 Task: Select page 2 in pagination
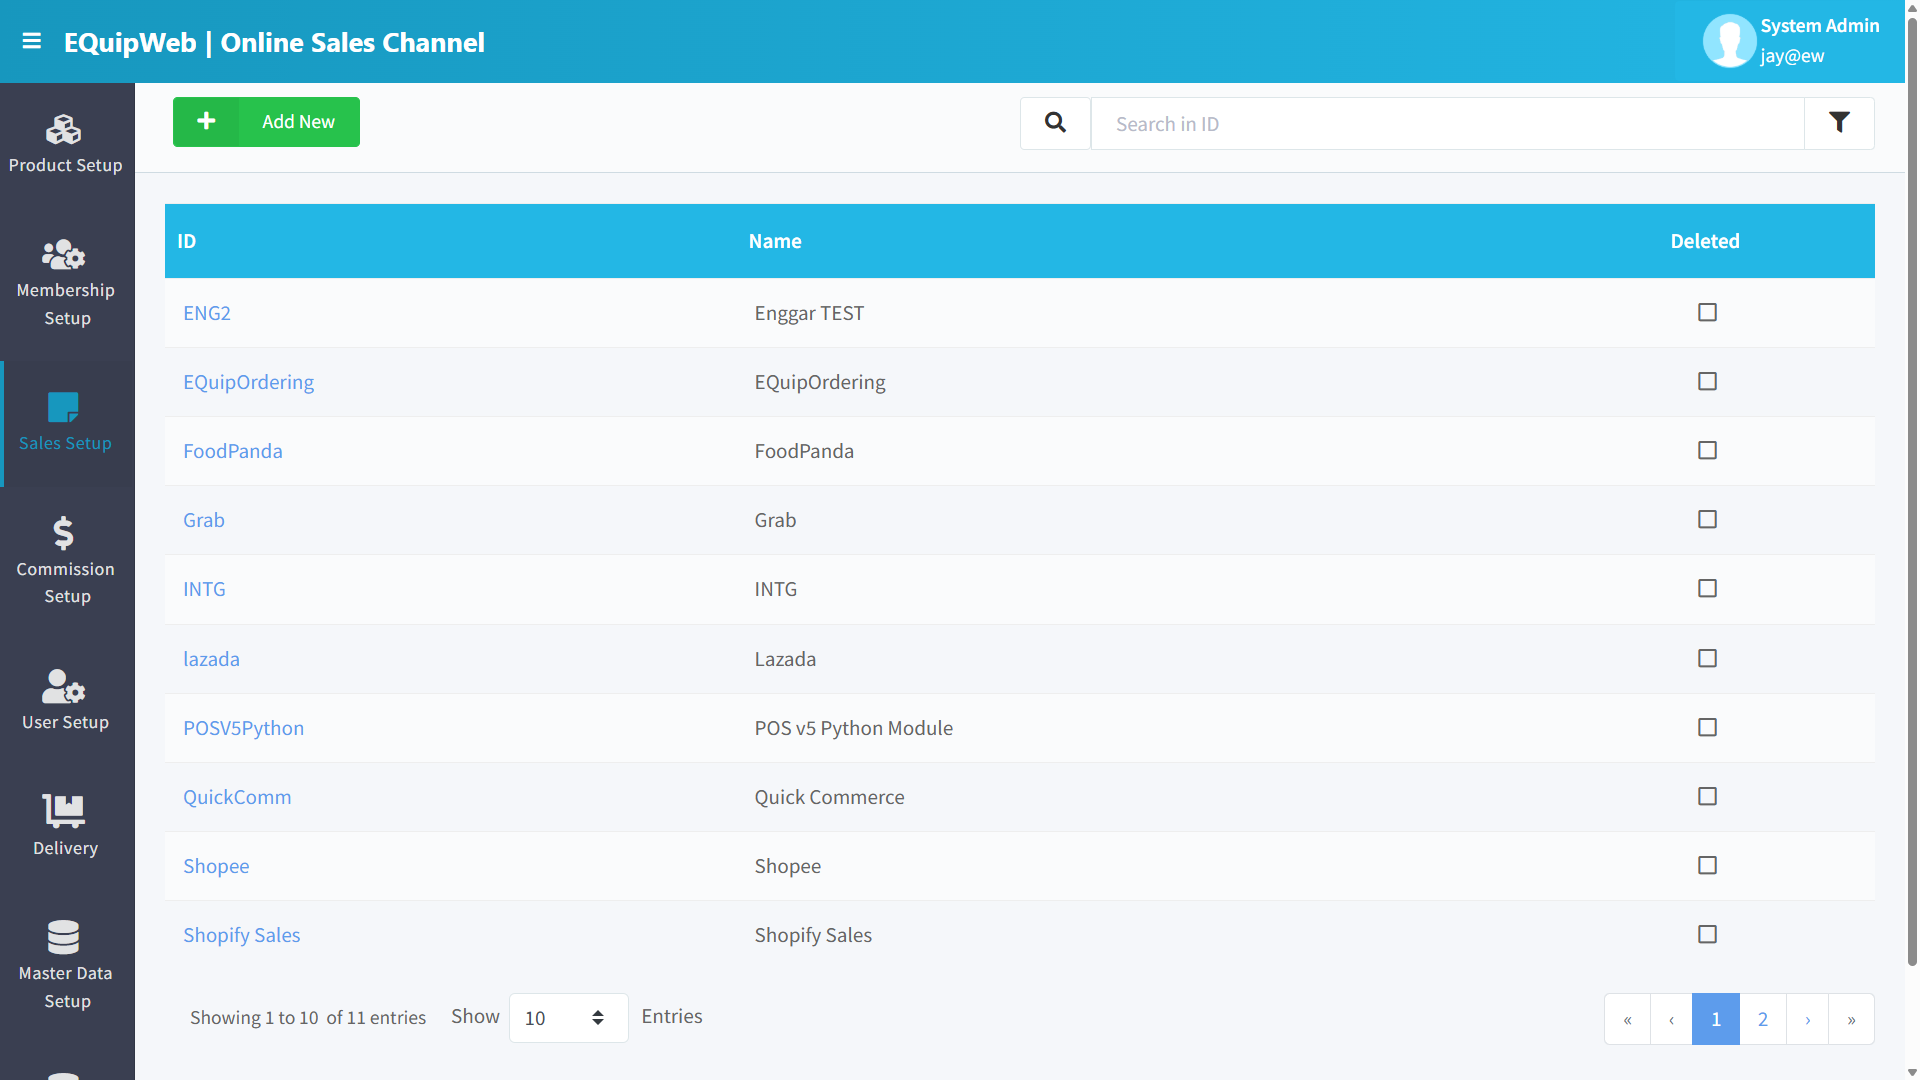point(1763,1019)
